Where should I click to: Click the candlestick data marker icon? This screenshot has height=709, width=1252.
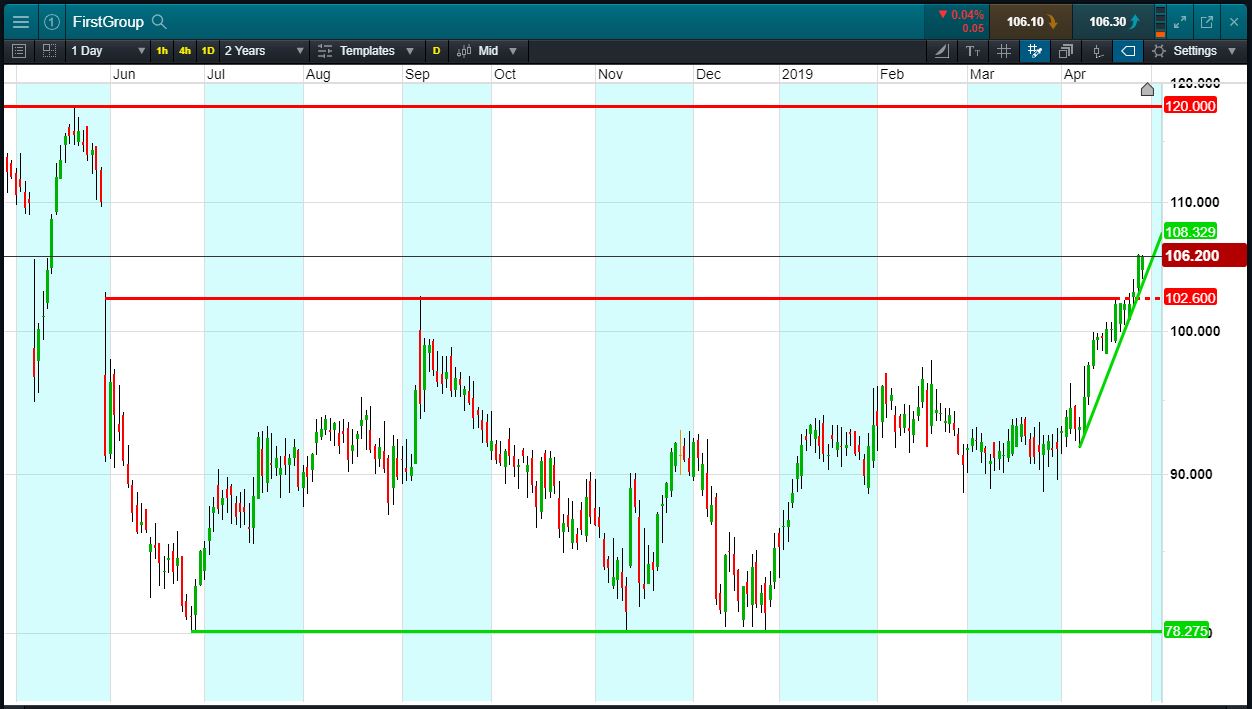[x=1097, y=51]
